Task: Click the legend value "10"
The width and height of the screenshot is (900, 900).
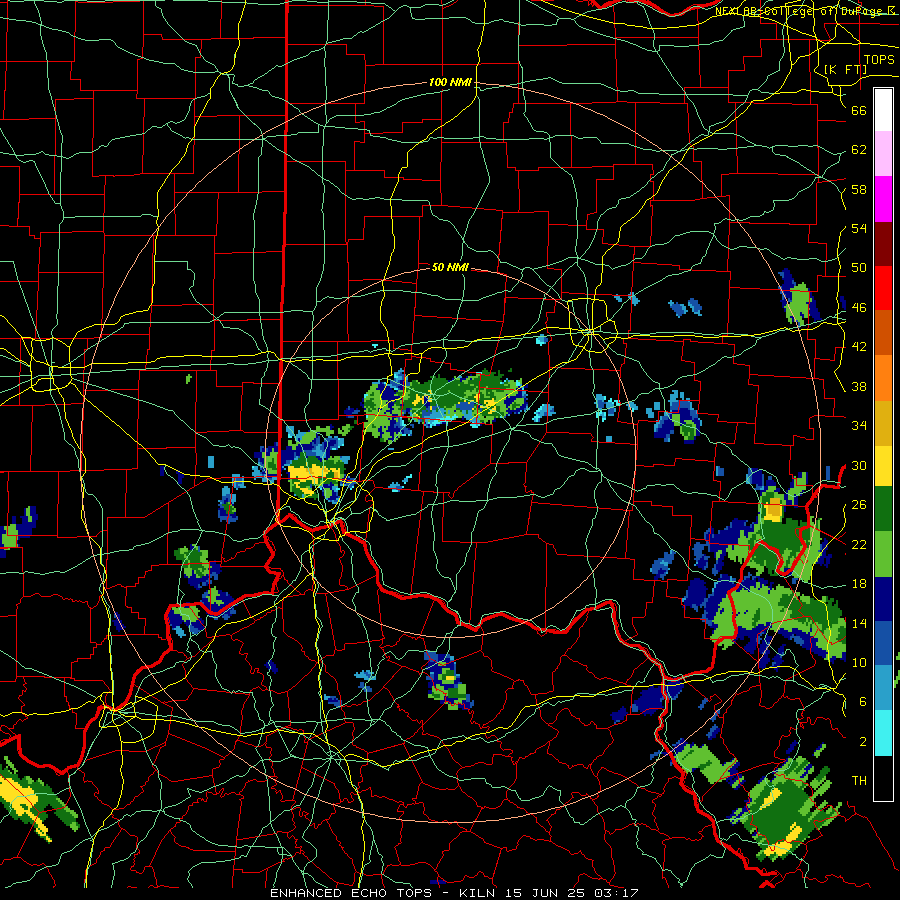Action: click(x=859, y=662)
